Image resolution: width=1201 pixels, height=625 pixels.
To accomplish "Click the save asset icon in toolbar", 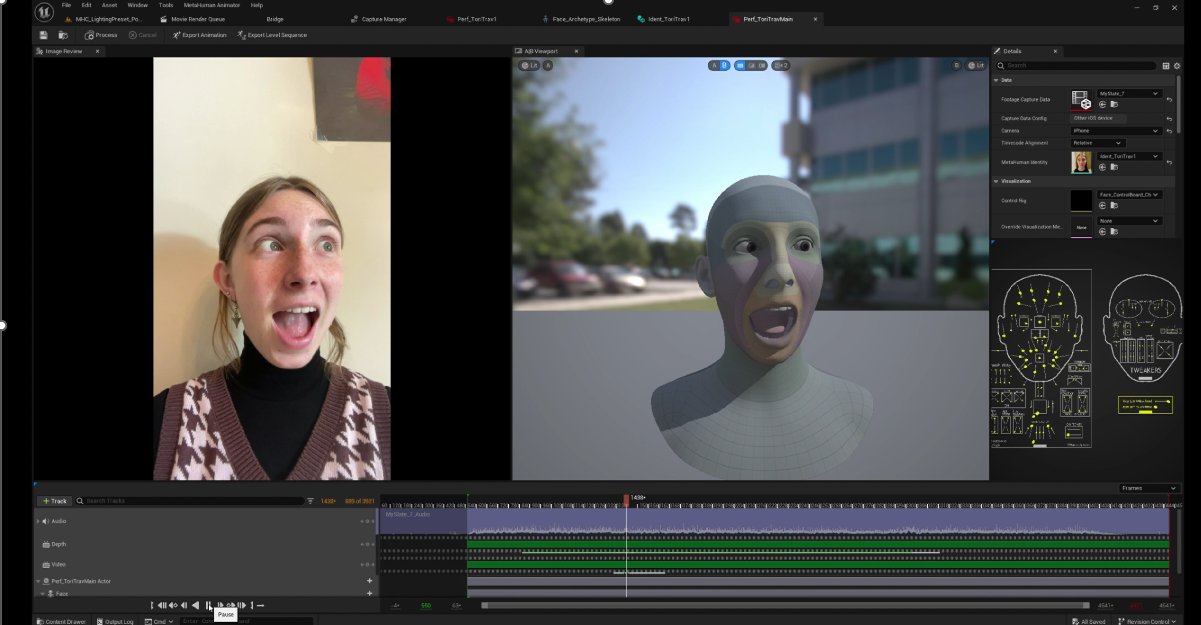I will click(43, 35).
